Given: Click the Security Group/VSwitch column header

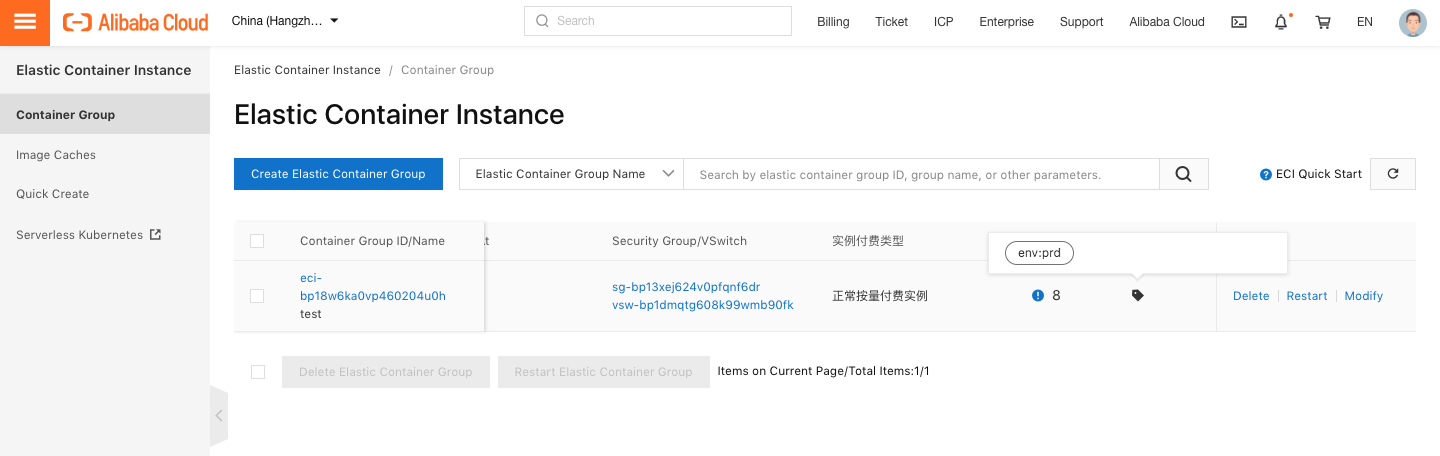Looking at the screenshot, I should 679,241.
